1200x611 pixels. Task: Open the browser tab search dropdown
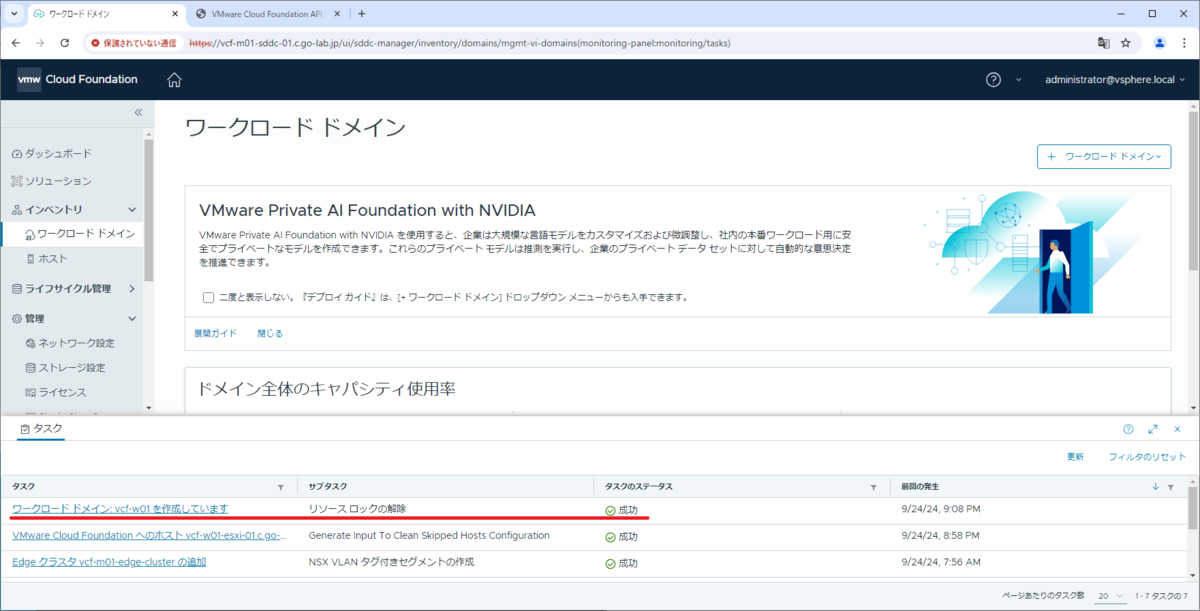point(14,14)
